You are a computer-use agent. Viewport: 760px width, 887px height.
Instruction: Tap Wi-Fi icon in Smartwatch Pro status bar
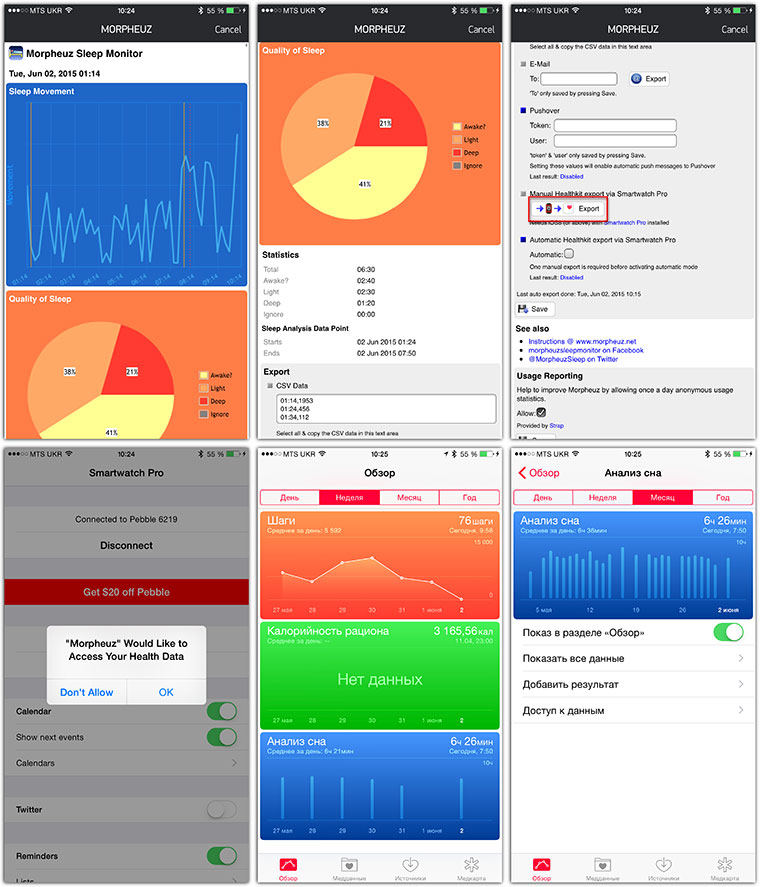69,454
